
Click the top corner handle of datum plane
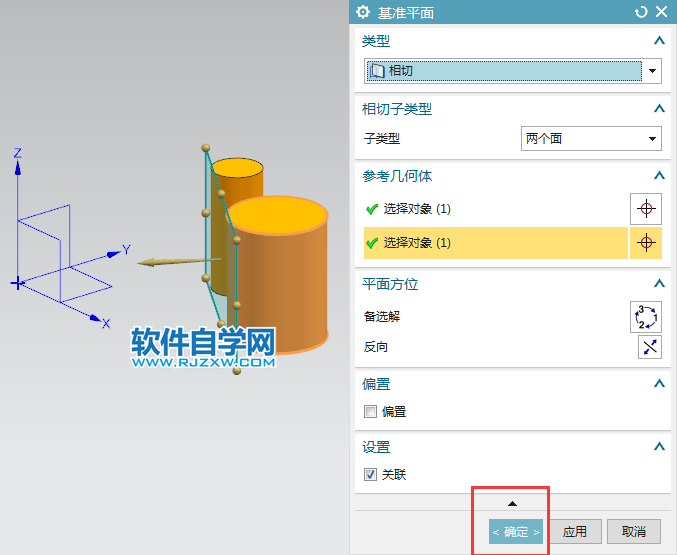[x=206, y=148]
